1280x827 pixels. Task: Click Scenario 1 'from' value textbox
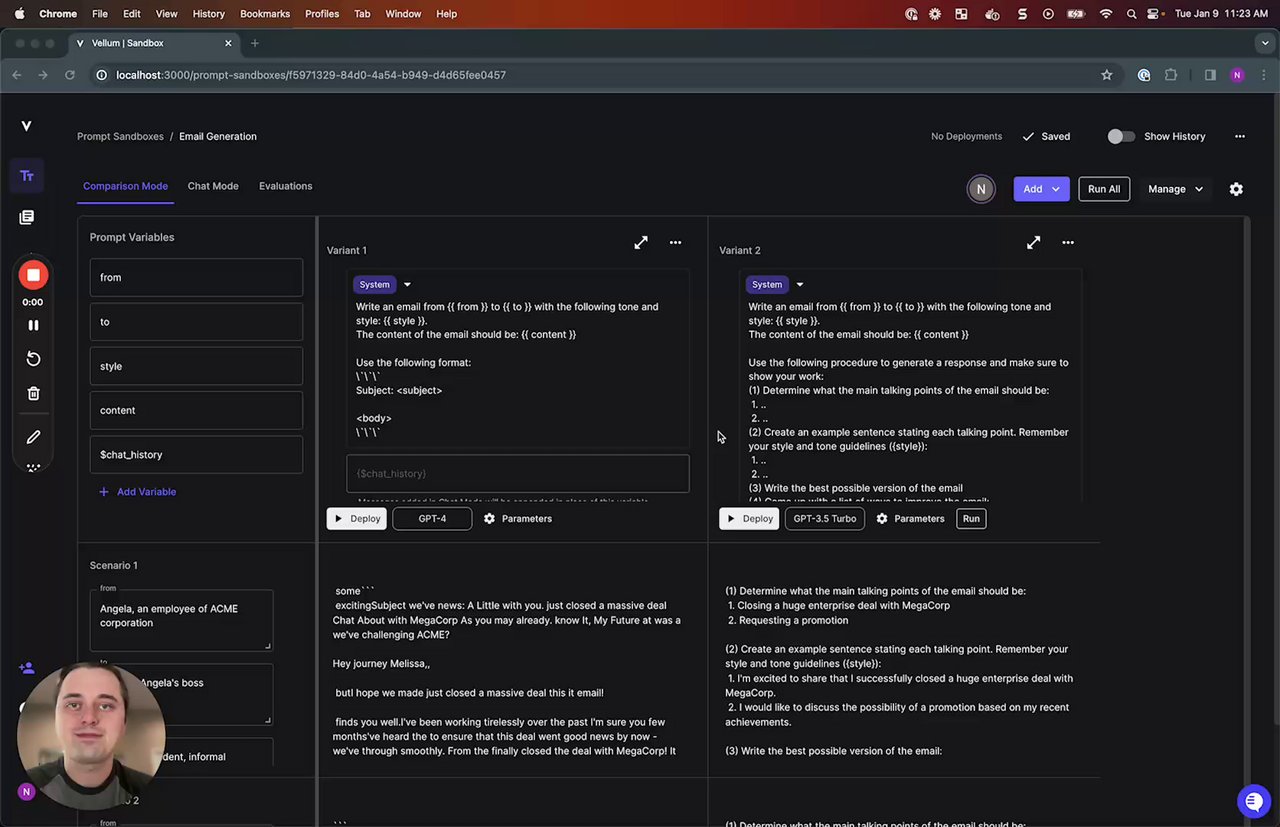pos(181,620)
